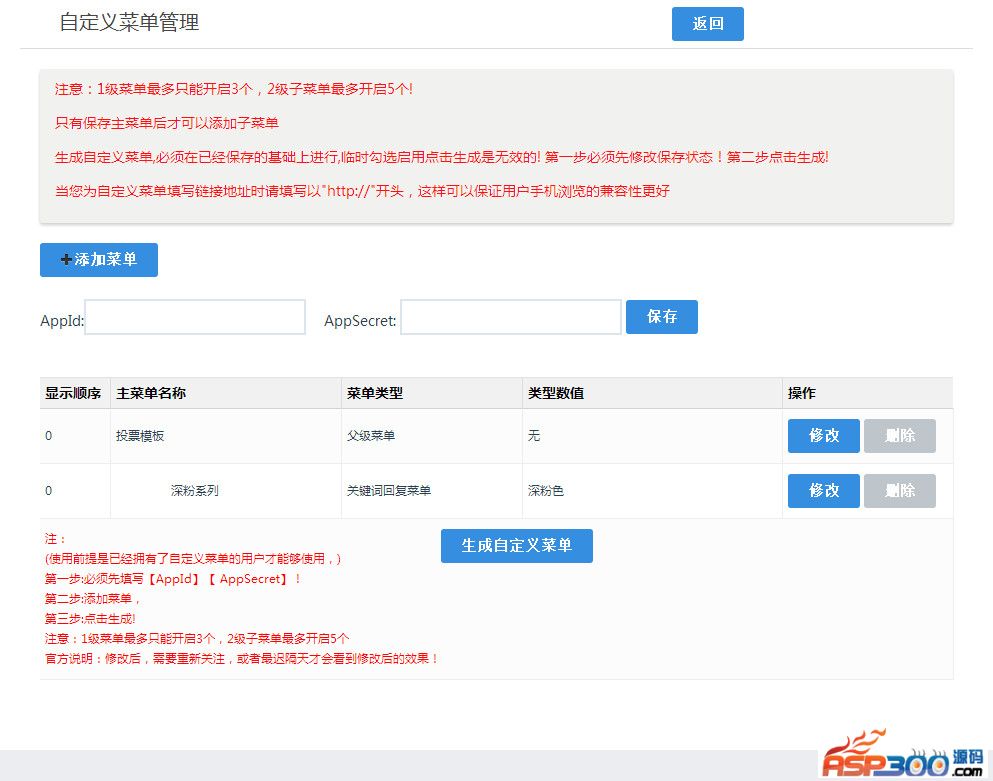993x781 pixels.
Task: Click the note line 第三步:点击生成!
Action: [x=90, y=619]
